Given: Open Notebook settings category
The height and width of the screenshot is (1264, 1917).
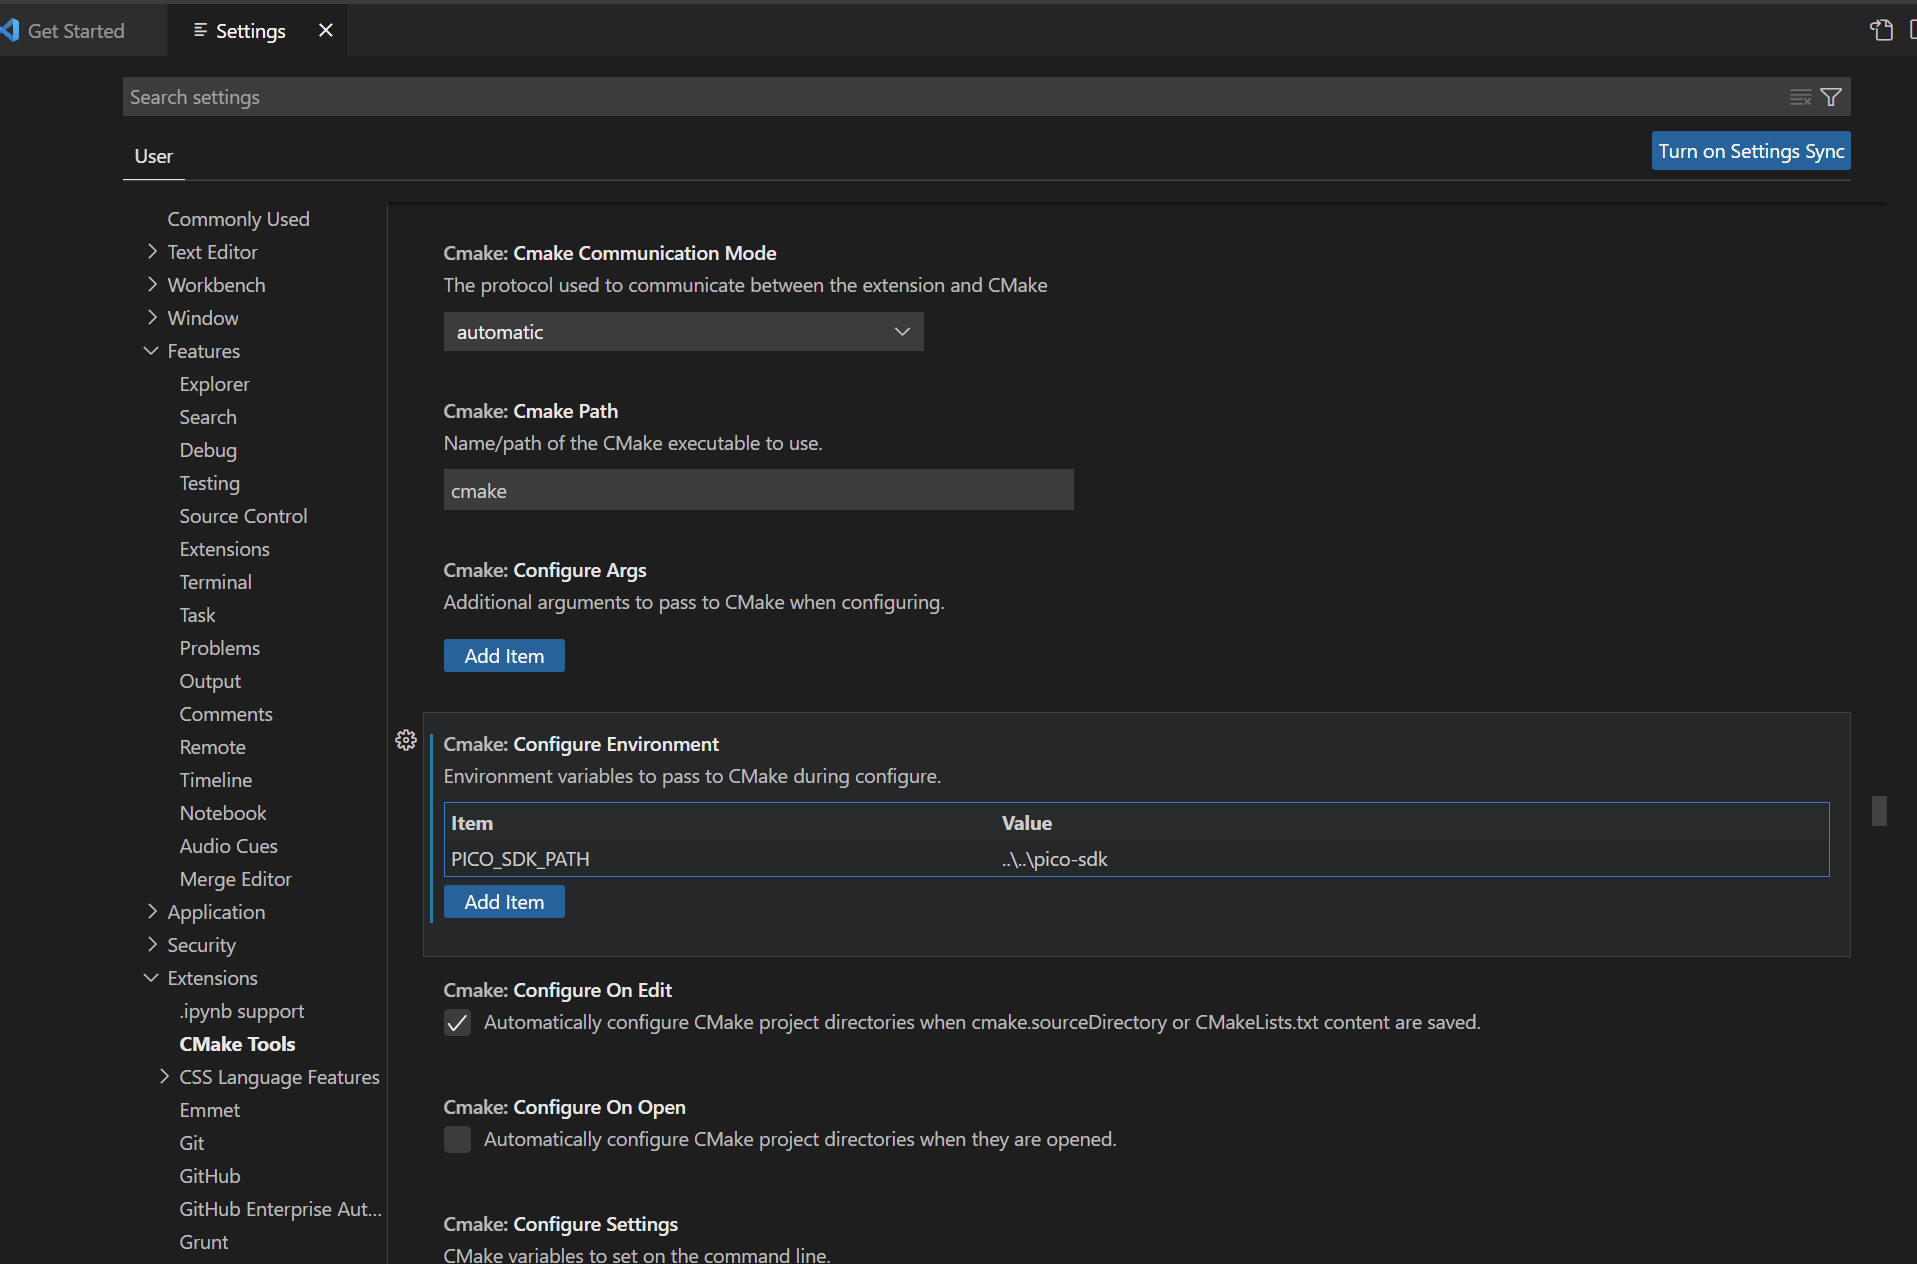Looking at the screenshot, I should (223, 812).
